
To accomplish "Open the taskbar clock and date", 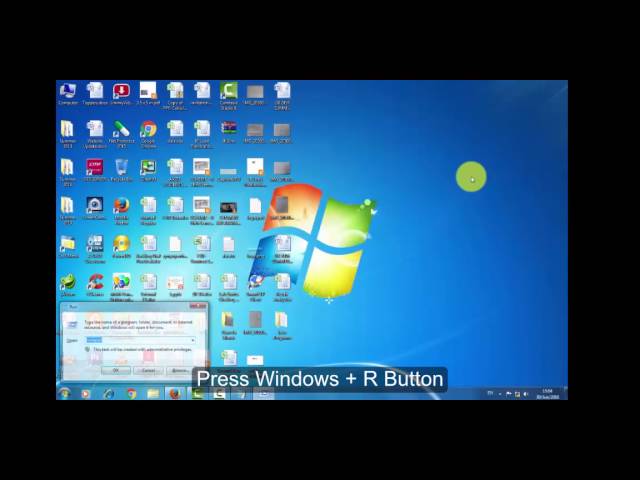I will (x=547, y=394).
